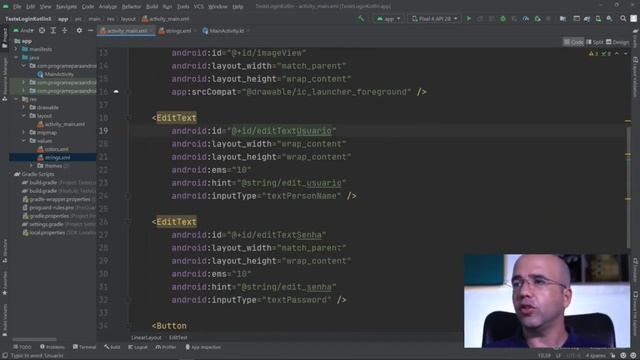The height and width of the screenshot is (360, 640).
Task: Select the activity_main.xml editor tab
Action: tap(126, 31)
